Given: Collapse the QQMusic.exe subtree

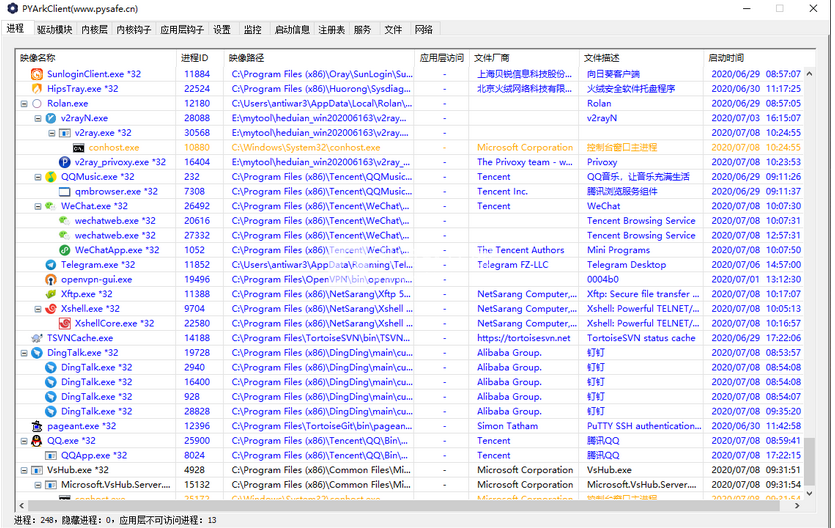Looking at the screenshot, I should pos(38,177).
